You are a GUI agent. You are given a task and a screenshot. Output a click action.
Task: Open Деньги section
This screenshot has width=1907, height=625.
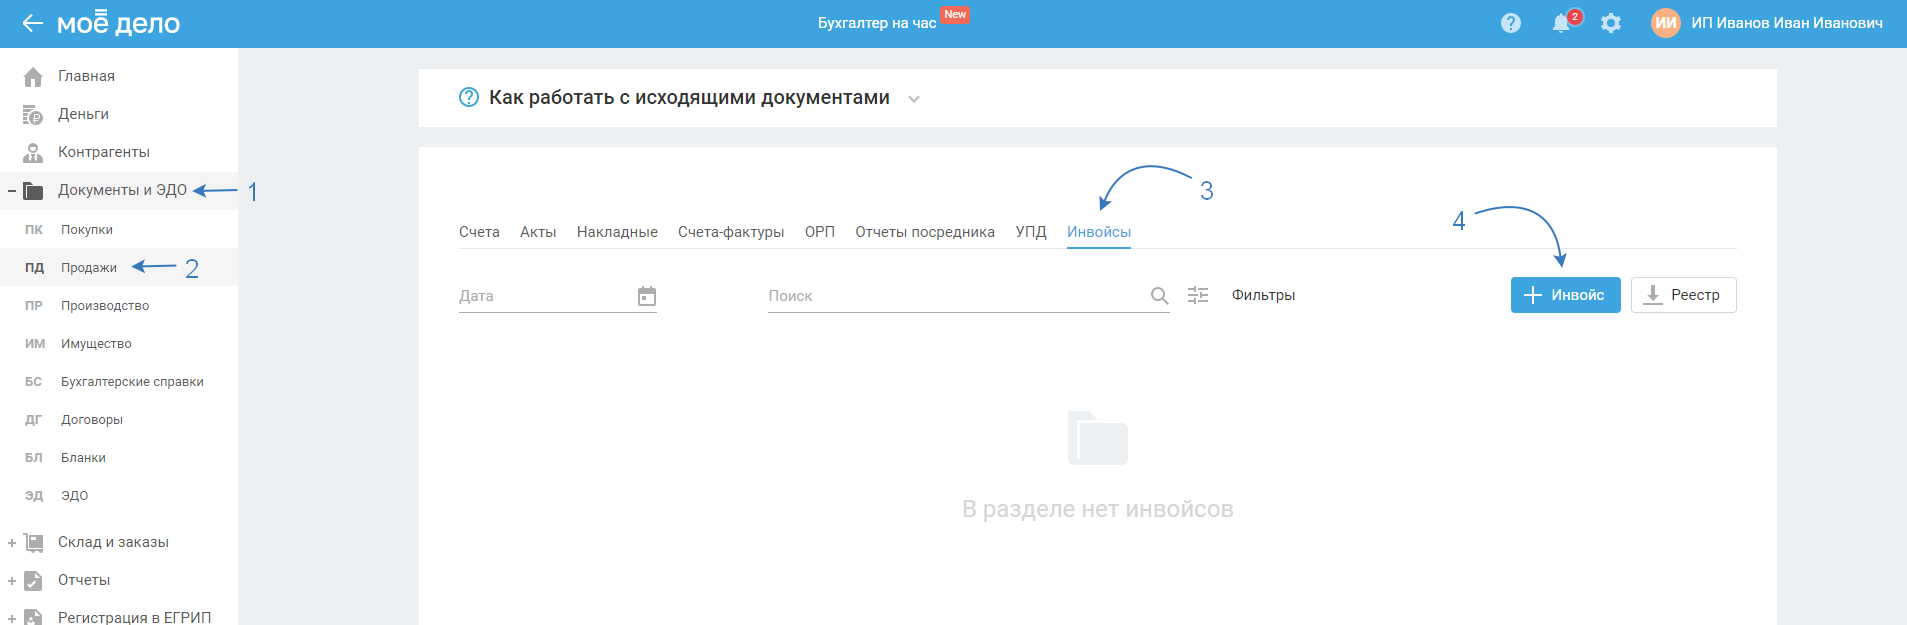[83, 114]
